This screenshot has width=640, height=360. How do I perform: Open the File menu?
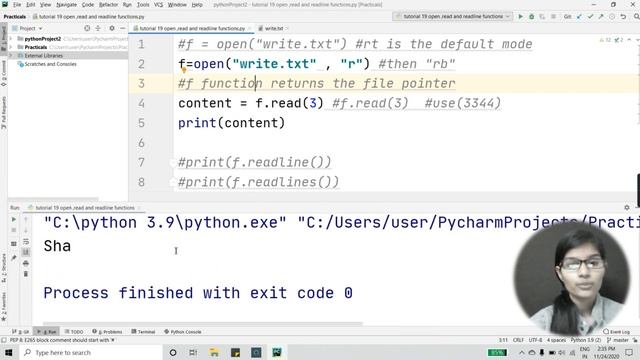click(17, 5)
